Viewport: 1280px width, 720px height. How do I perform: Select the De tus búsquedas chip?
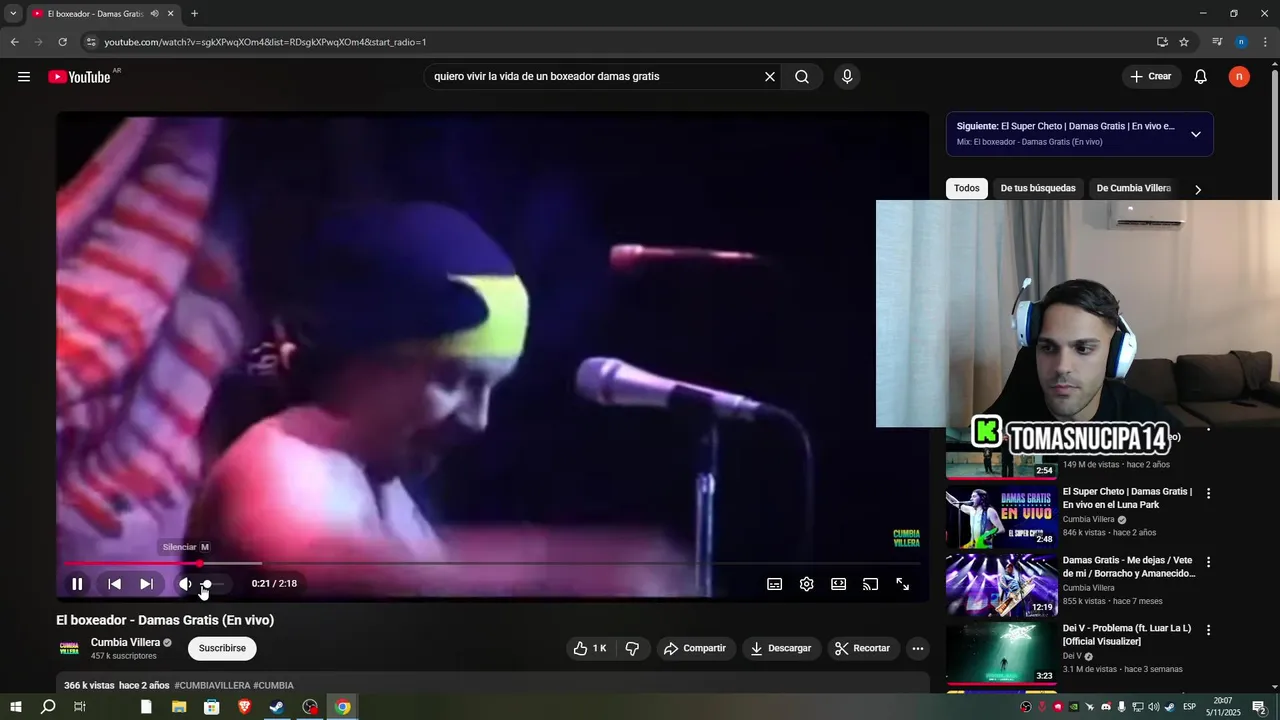click(1038, 188)
